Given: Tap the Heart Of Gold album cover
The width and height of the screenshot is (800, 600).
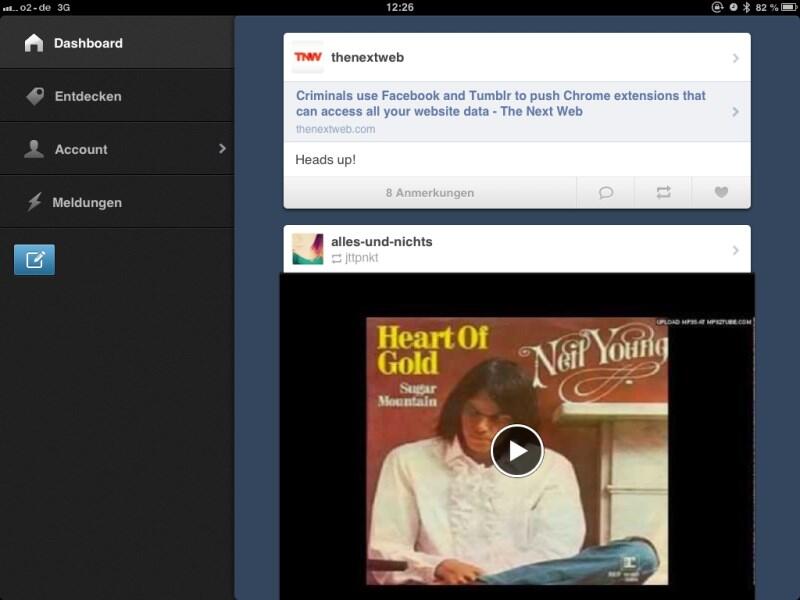Looking at the screenshot, I should [517, 451].
